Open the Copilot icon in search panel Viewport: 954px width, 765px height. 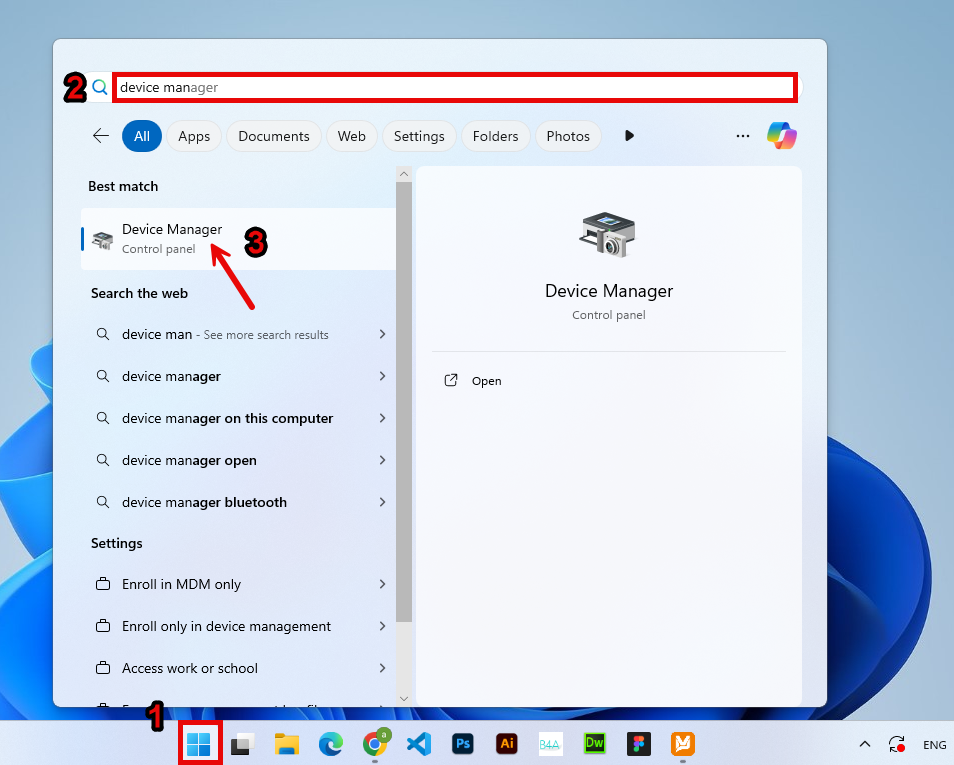[782, 136]
